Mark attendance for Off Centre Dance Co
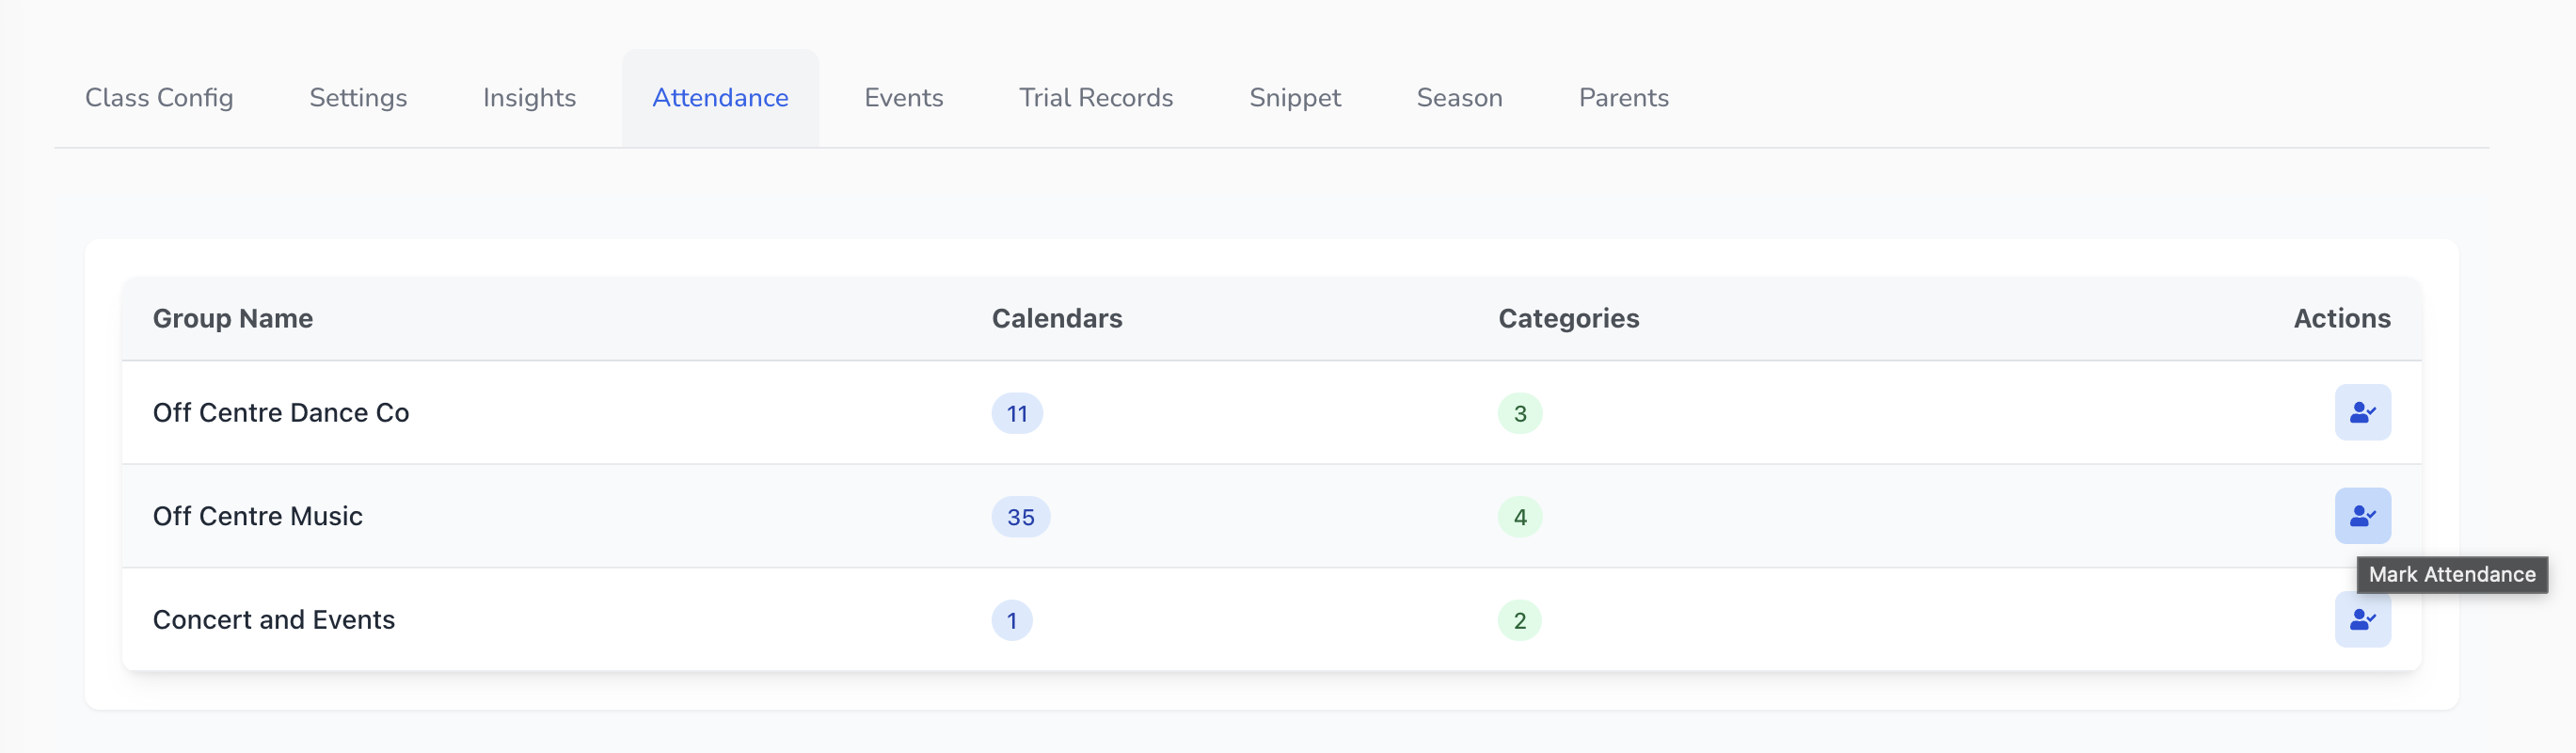This screenshot has width=2576, height=753. (x=2362, y=412)
